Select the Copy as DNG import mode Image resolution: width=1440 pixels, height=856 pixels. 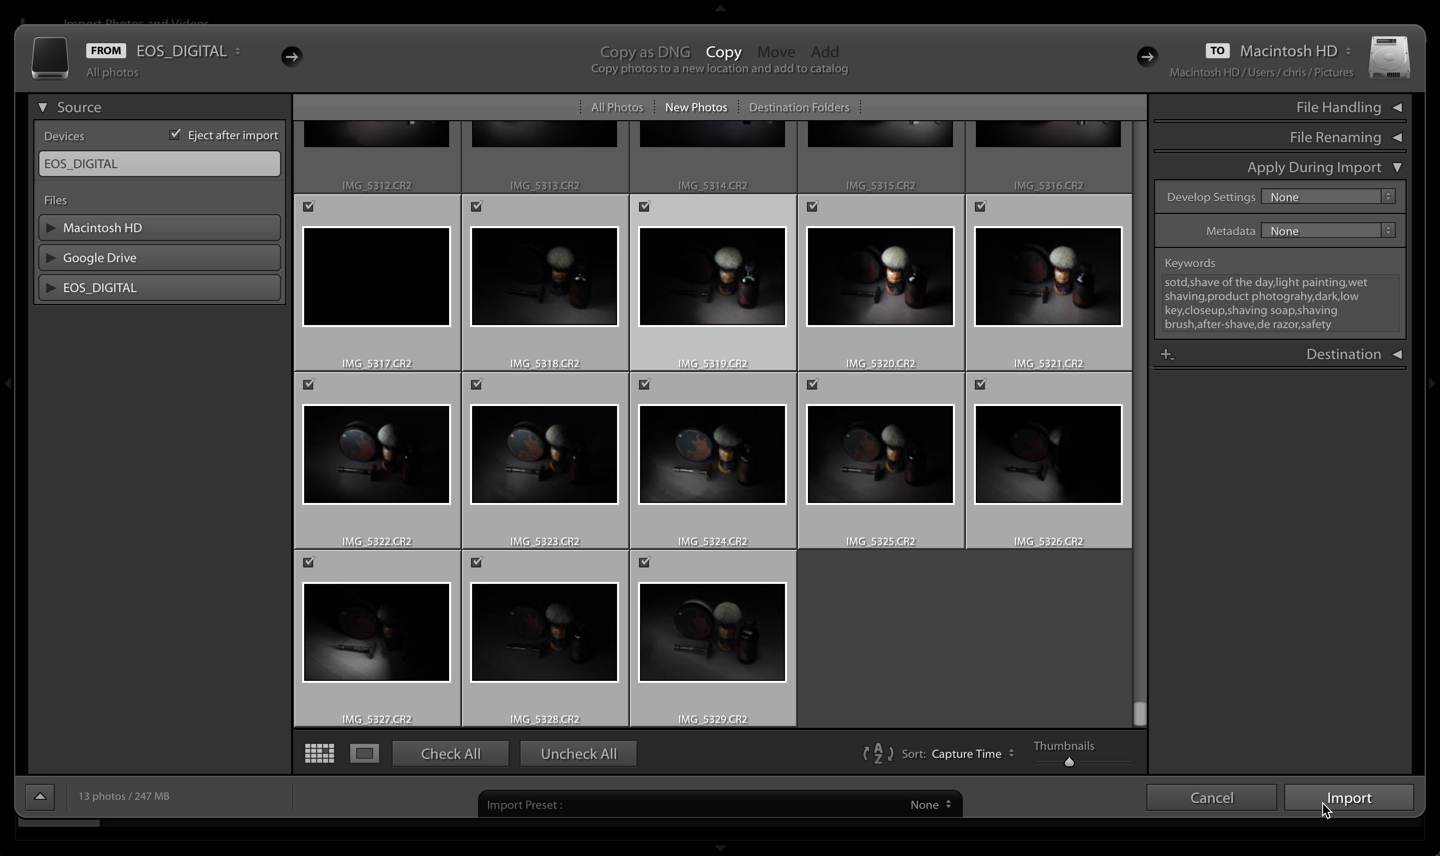click(645, 52)
